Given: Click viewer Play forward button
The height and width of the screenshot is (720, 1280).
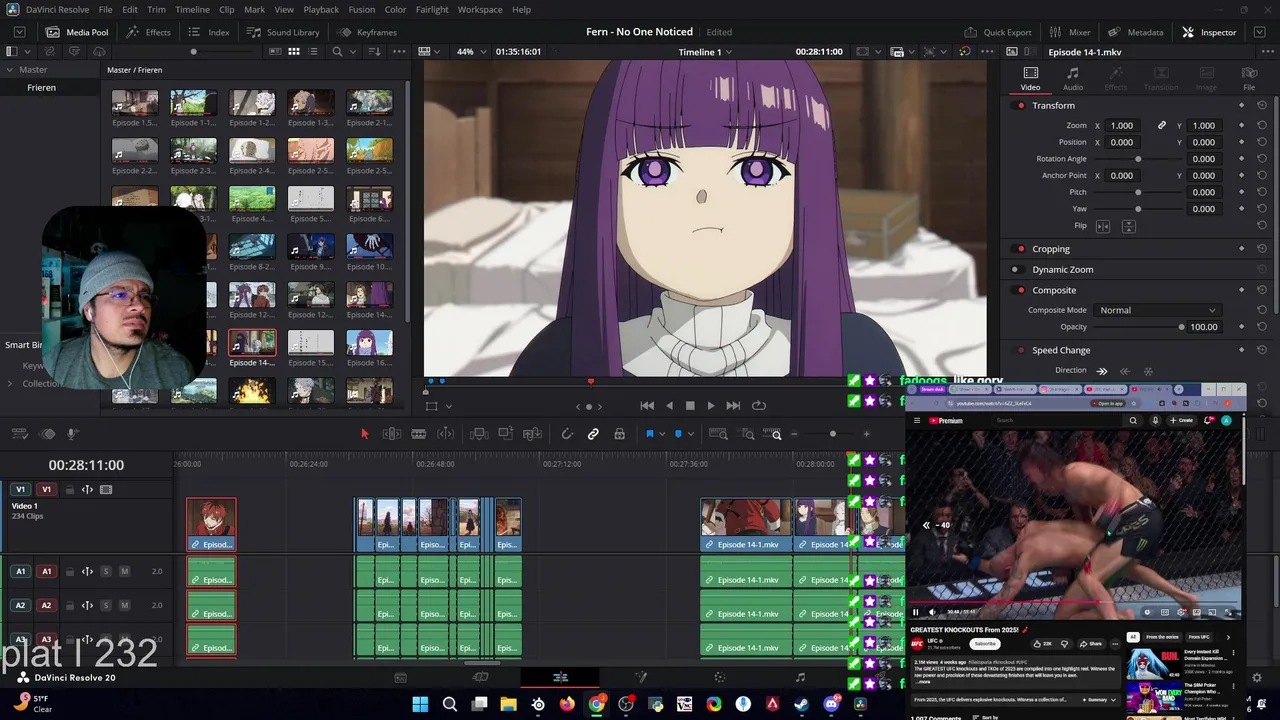Looking at the screenshot, I should click(x=711, y=405).
